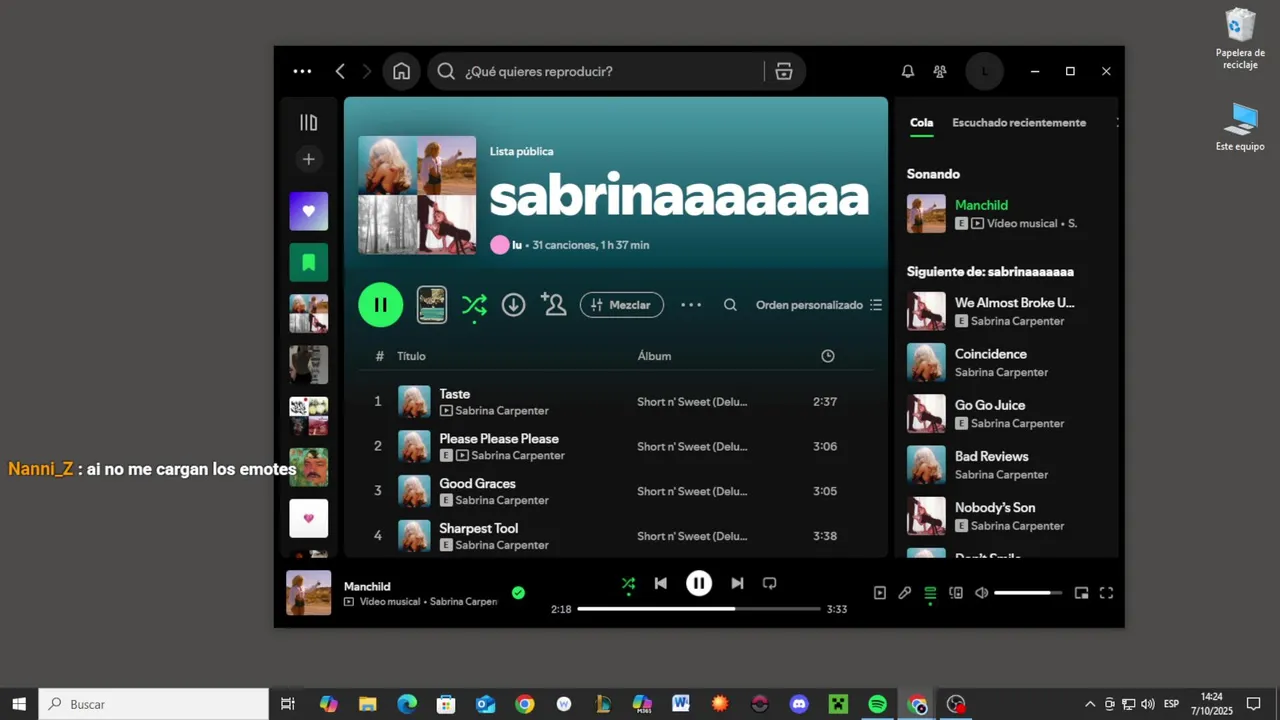This screenshot has width=1280, height=720.
Task: Open Friend Activity icon
Action: coord(940,71)
